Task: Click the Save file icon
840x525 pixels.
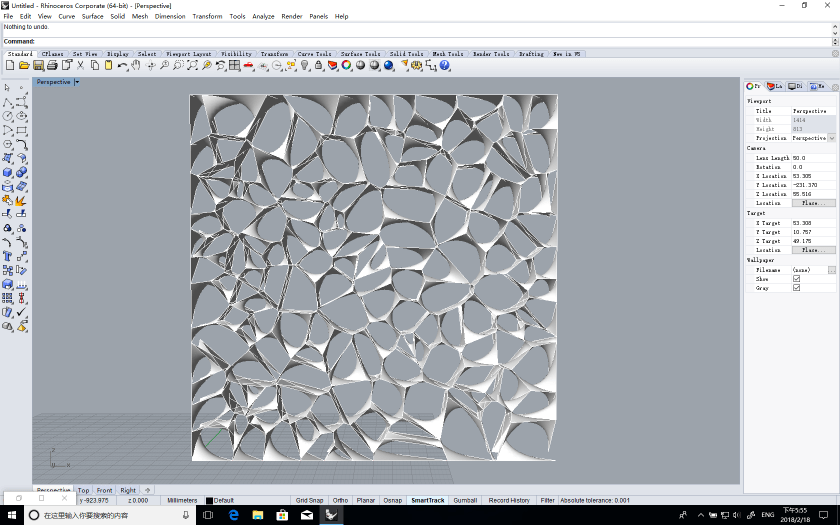Action: pyautogui.click(x=38, y=65)
